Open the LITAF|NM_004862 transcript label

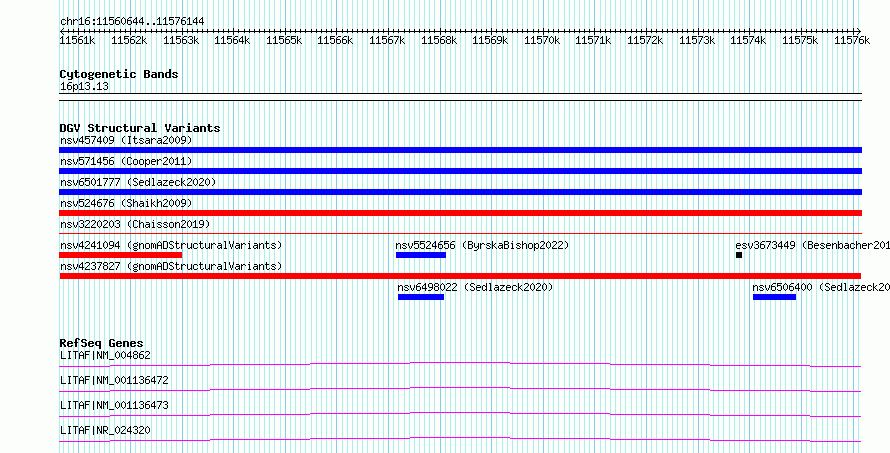click(x=105, y=355)
